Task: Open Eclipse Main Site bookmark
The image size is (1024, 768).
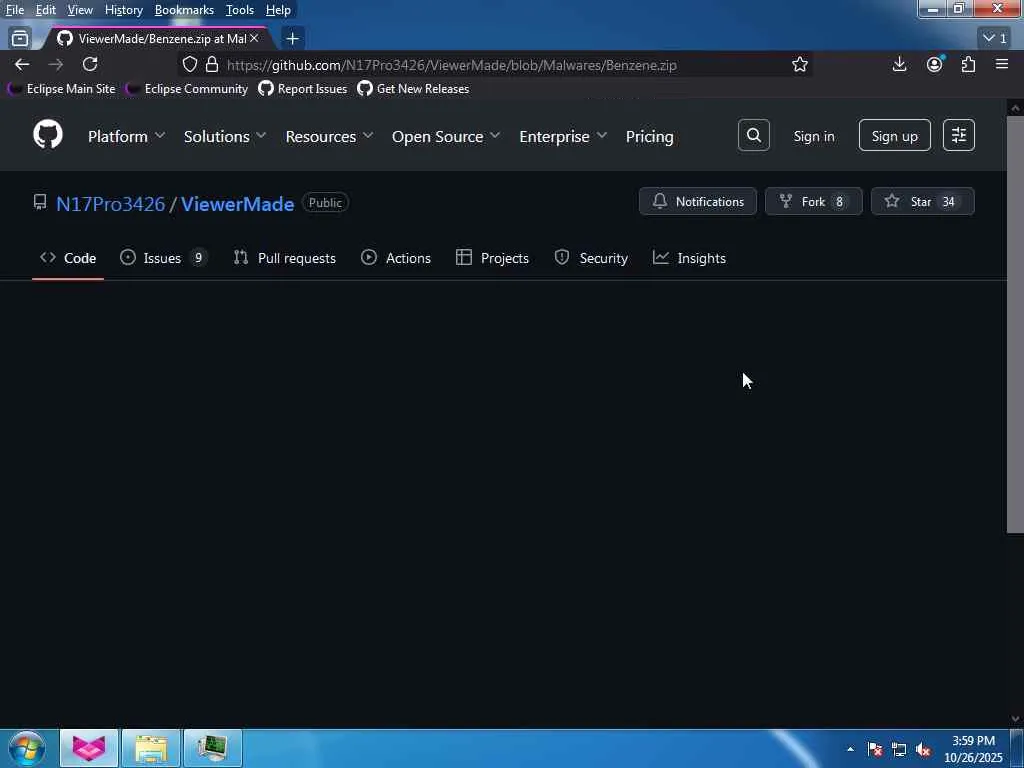Action: point(61,89)
